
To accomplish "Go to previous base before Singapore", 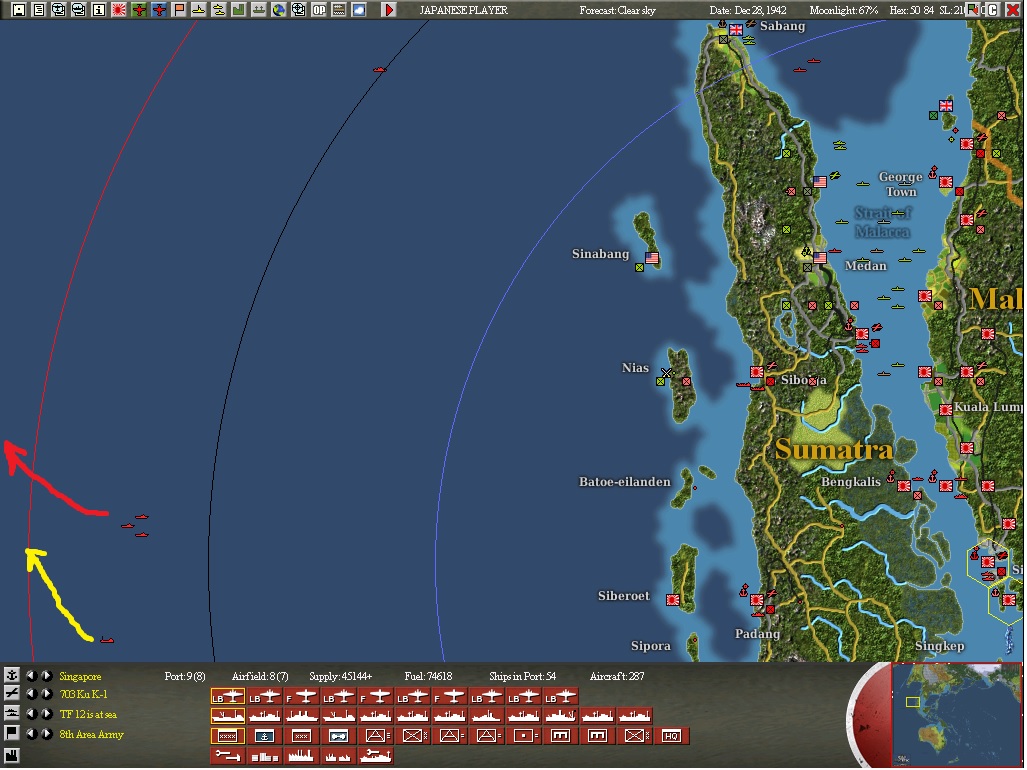I will point(31,676).
